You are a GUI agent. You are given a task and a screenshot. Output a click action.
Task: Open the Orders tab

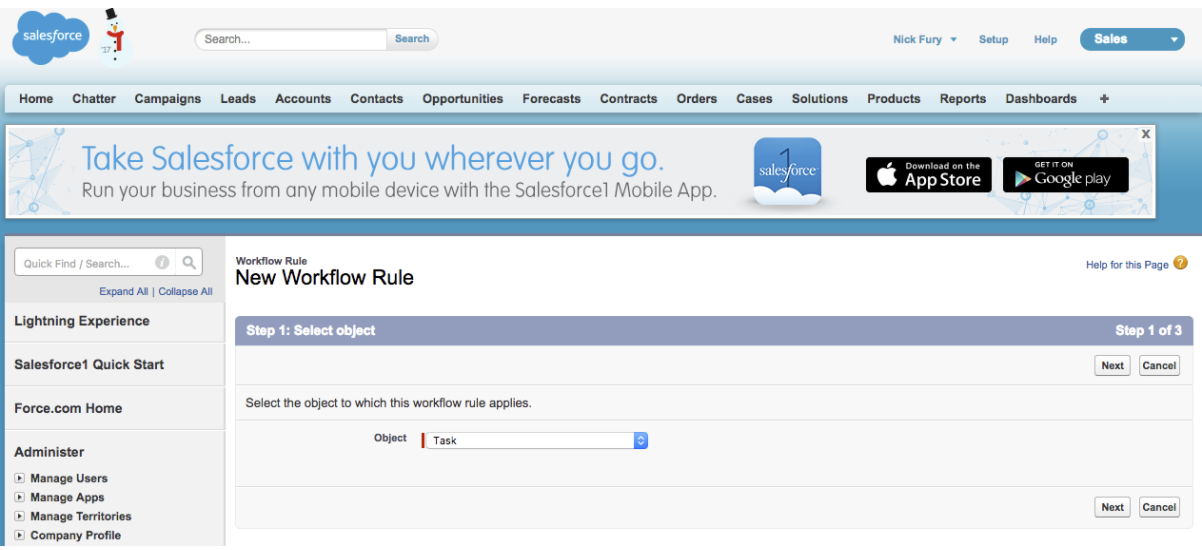tap(697, 99)
